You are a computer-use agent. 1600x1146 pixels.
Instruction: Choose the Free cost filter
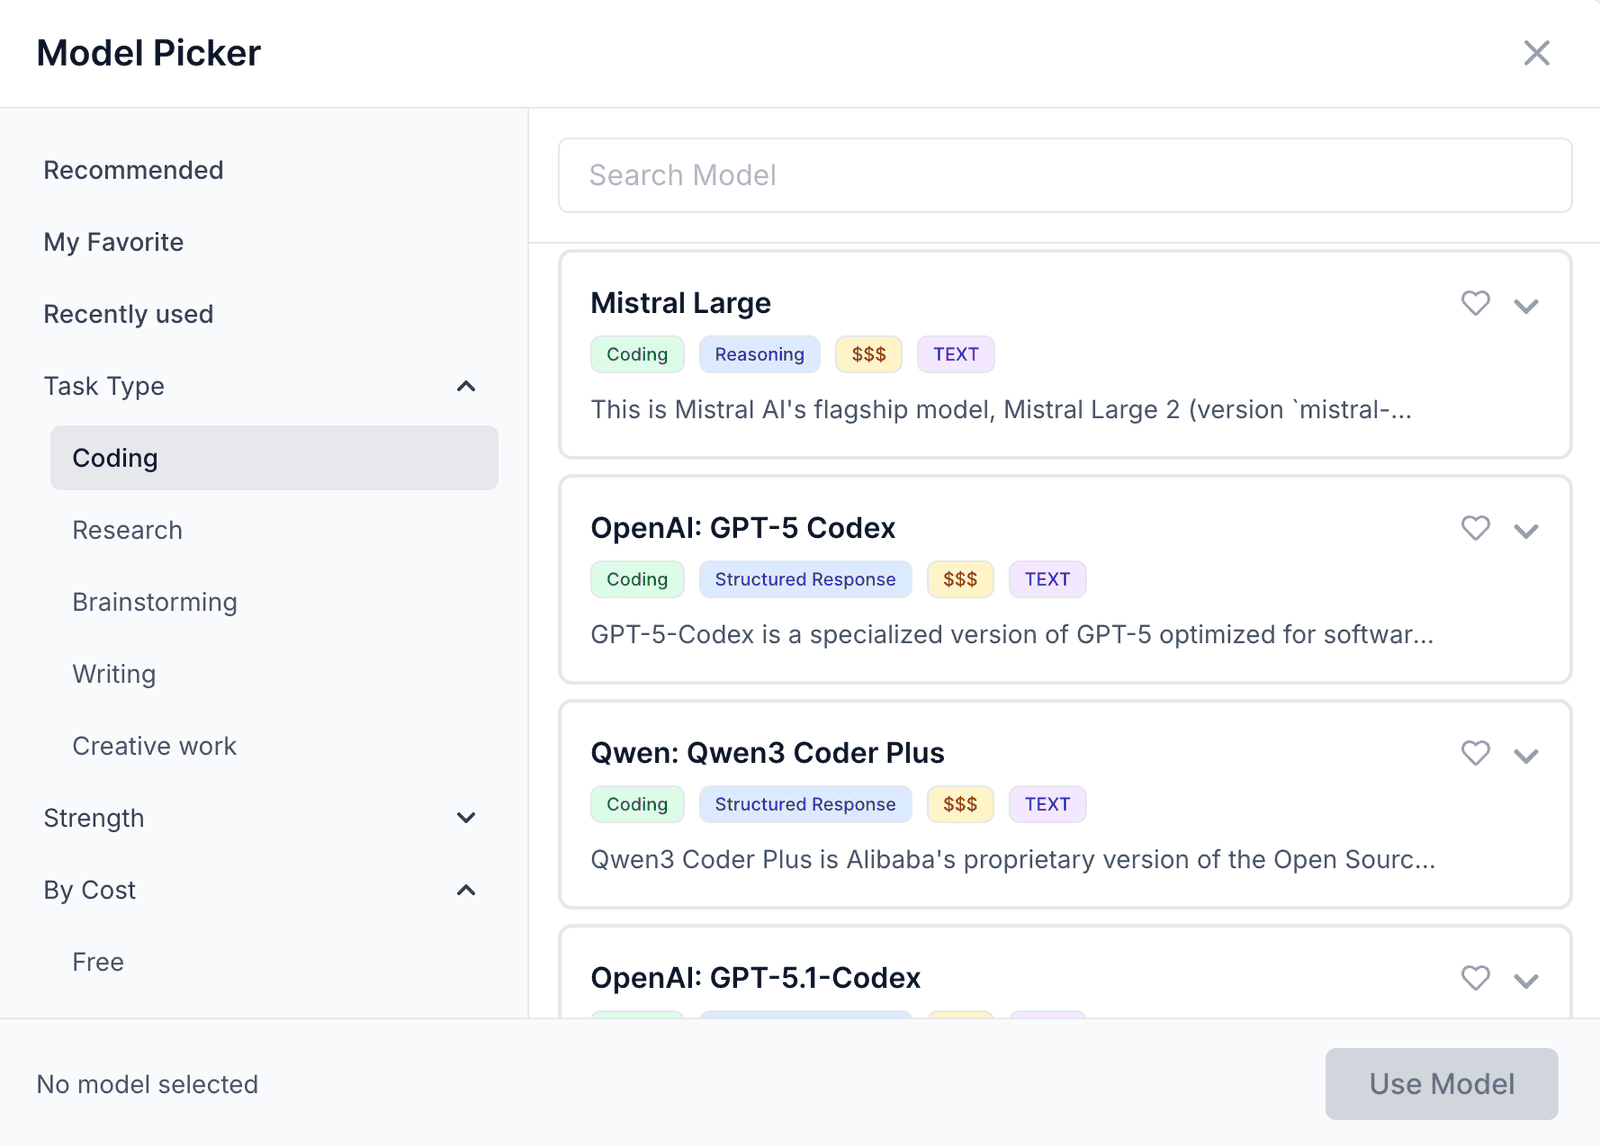pos(98,962)
